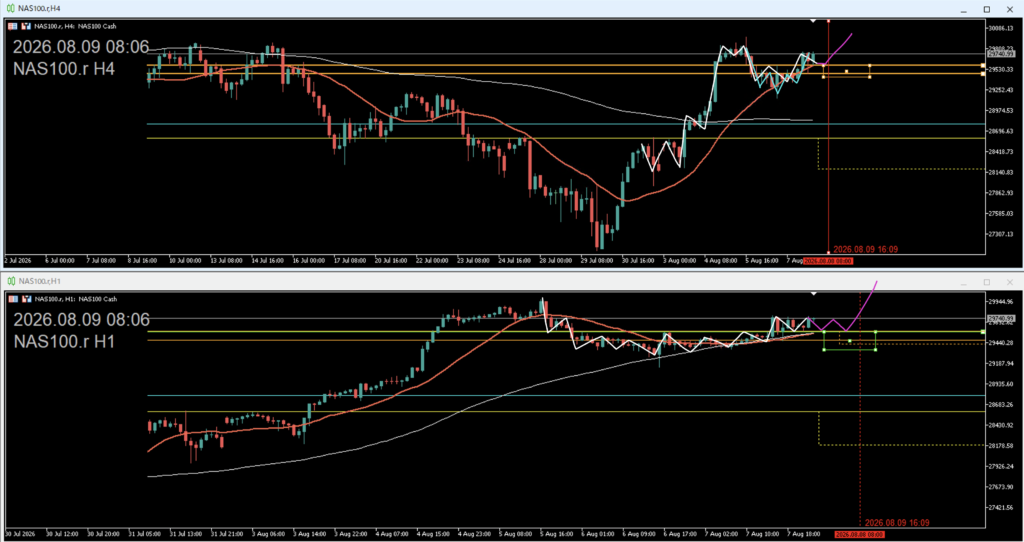The image size is (1024, 542).
Task: Select top-right corner handle of green rectangle in H1
Action: click(875, 332)
